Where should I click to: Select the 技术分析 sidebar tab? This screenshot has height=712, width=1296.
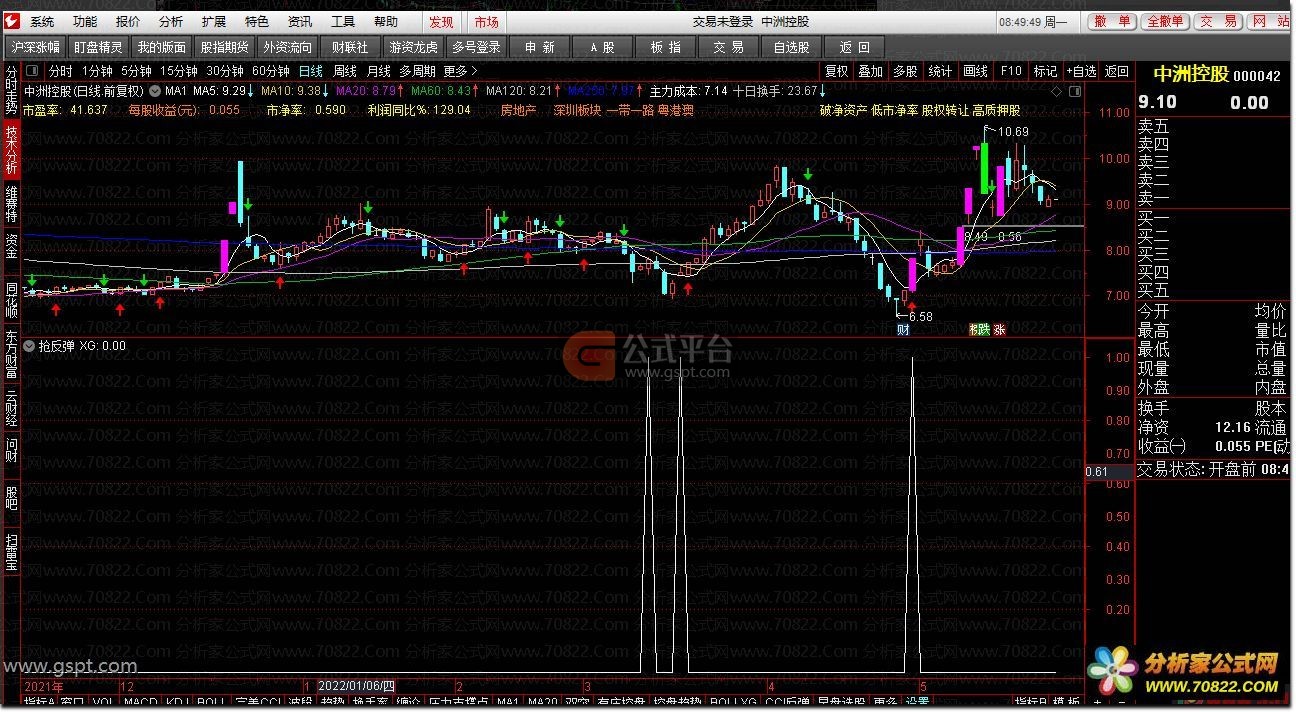pos(11,150)
